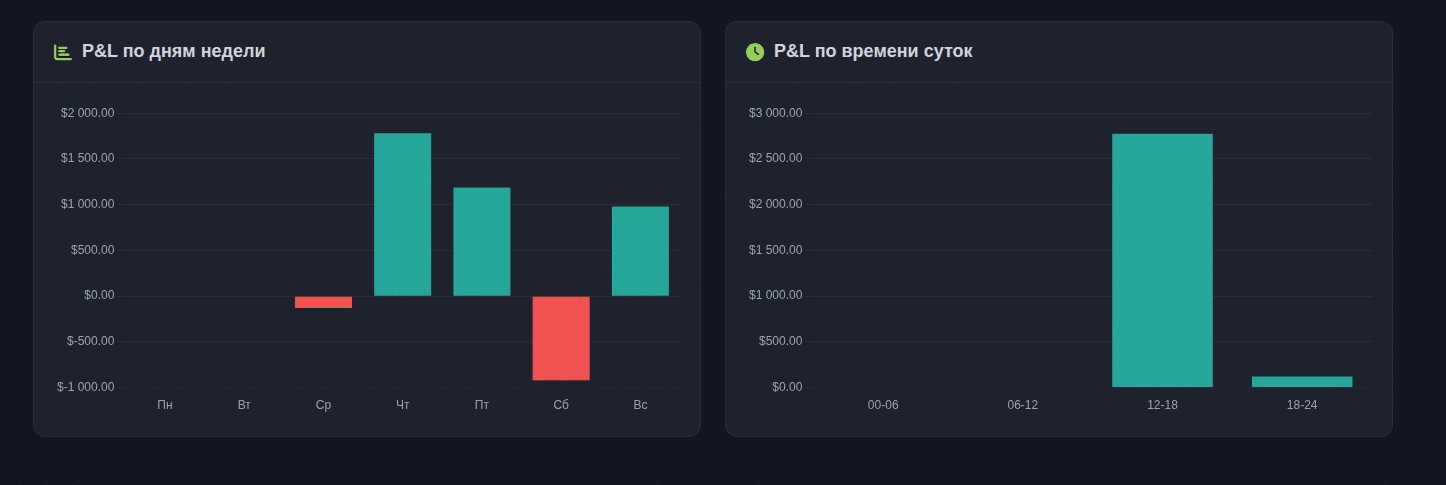Click the 00-06 time axis label
The width and height of the screenshot is (1446, 485).
pos(883,405)
